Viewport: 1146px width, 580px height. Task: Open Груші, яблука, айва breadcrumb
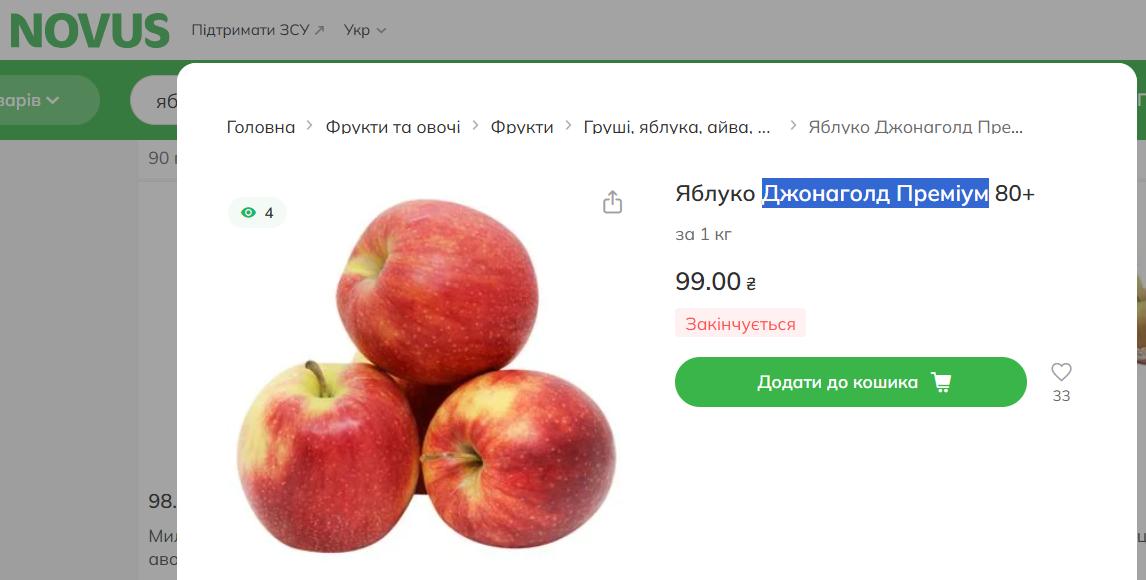[x=677, y=127]
